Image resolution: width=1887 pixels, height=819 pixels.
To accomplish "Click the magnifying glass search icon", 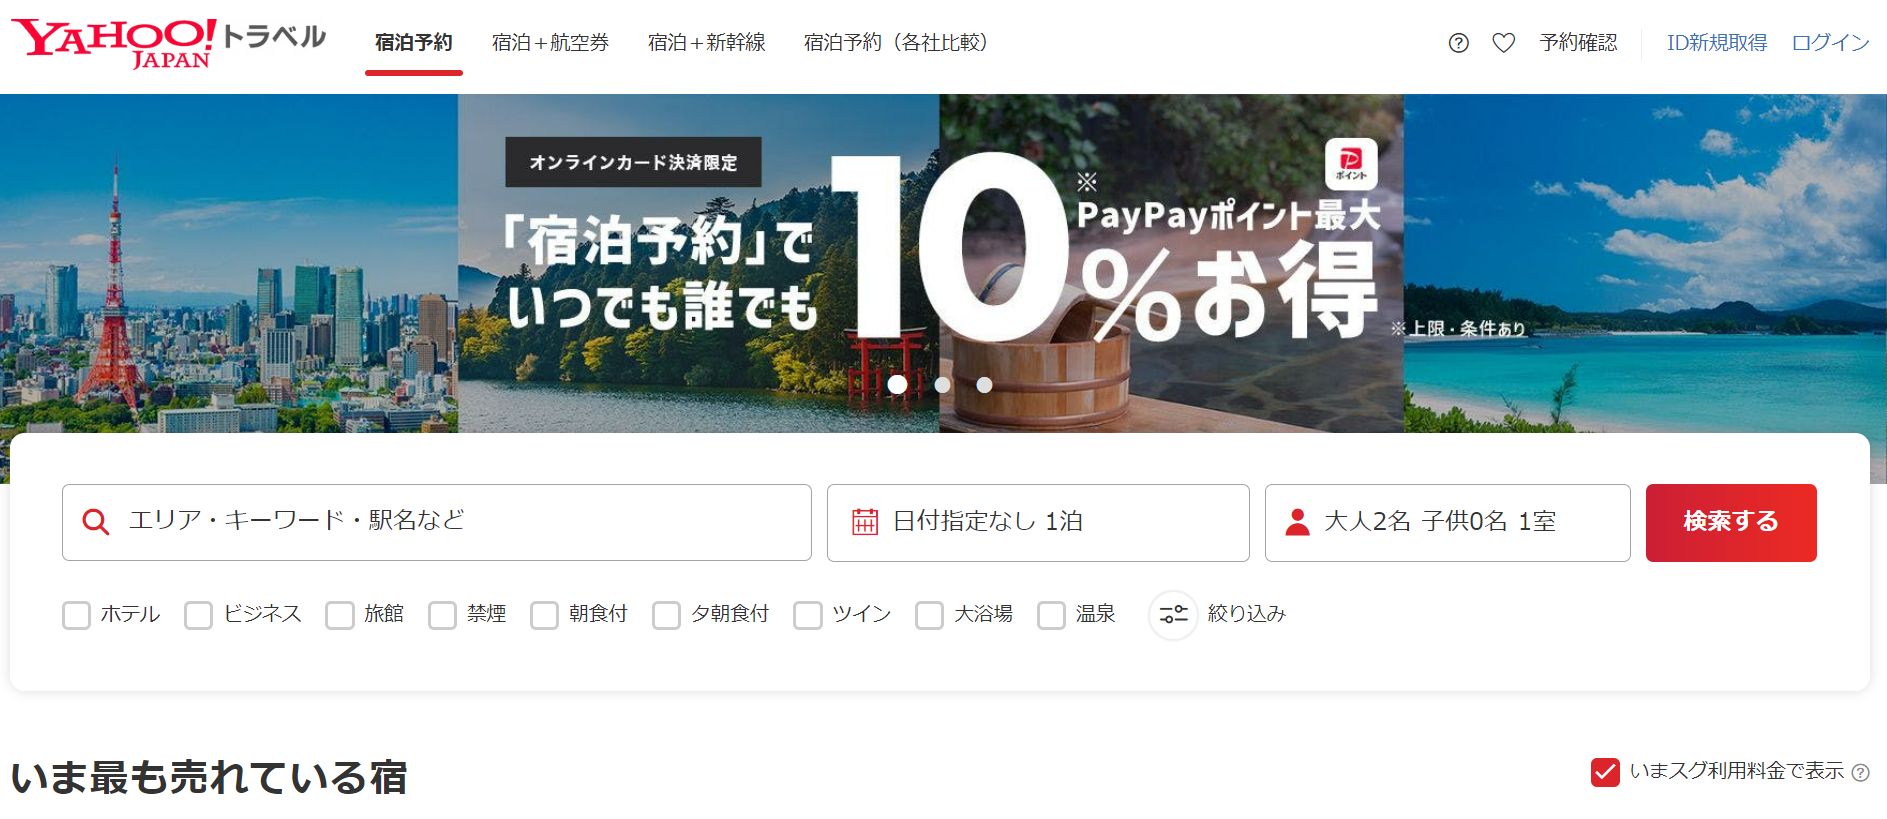I will click(96, 522).
